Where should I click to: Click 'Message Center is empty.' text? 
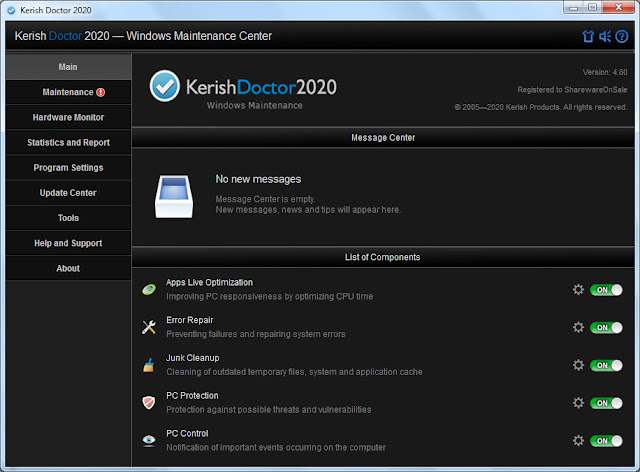tap(265, 199)
